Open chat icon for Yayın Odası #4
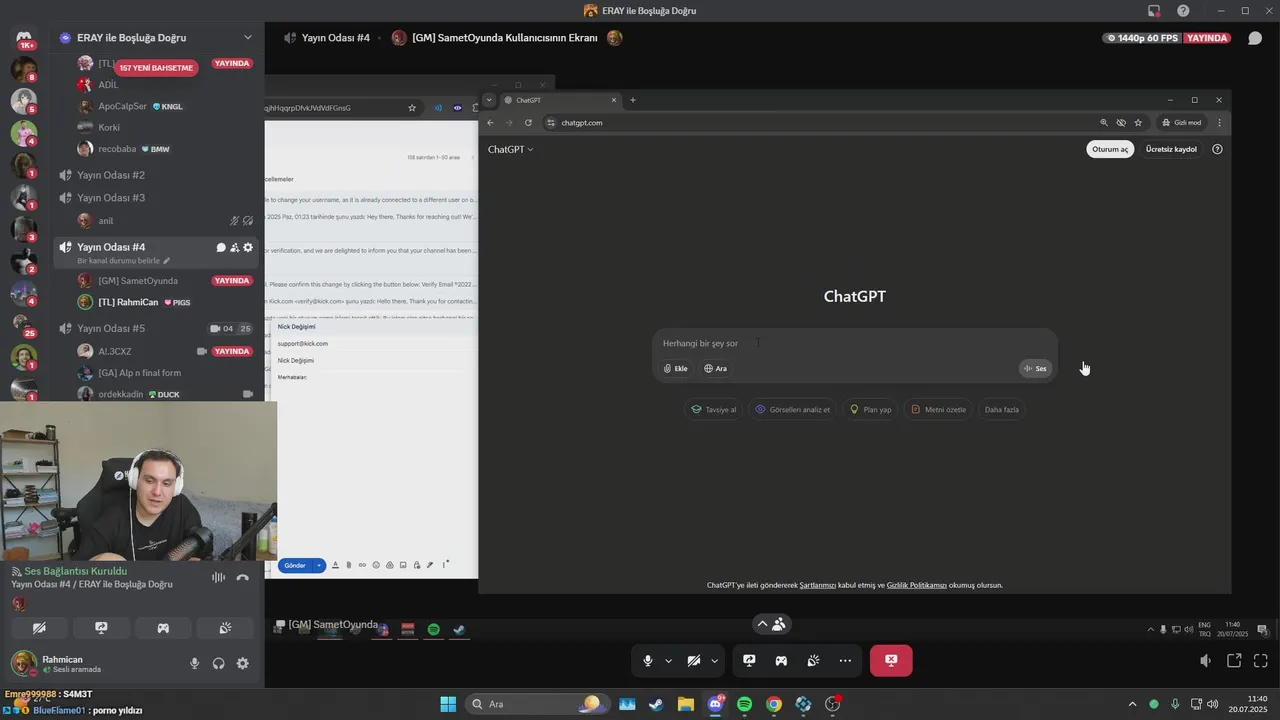 tap(221, 247)
